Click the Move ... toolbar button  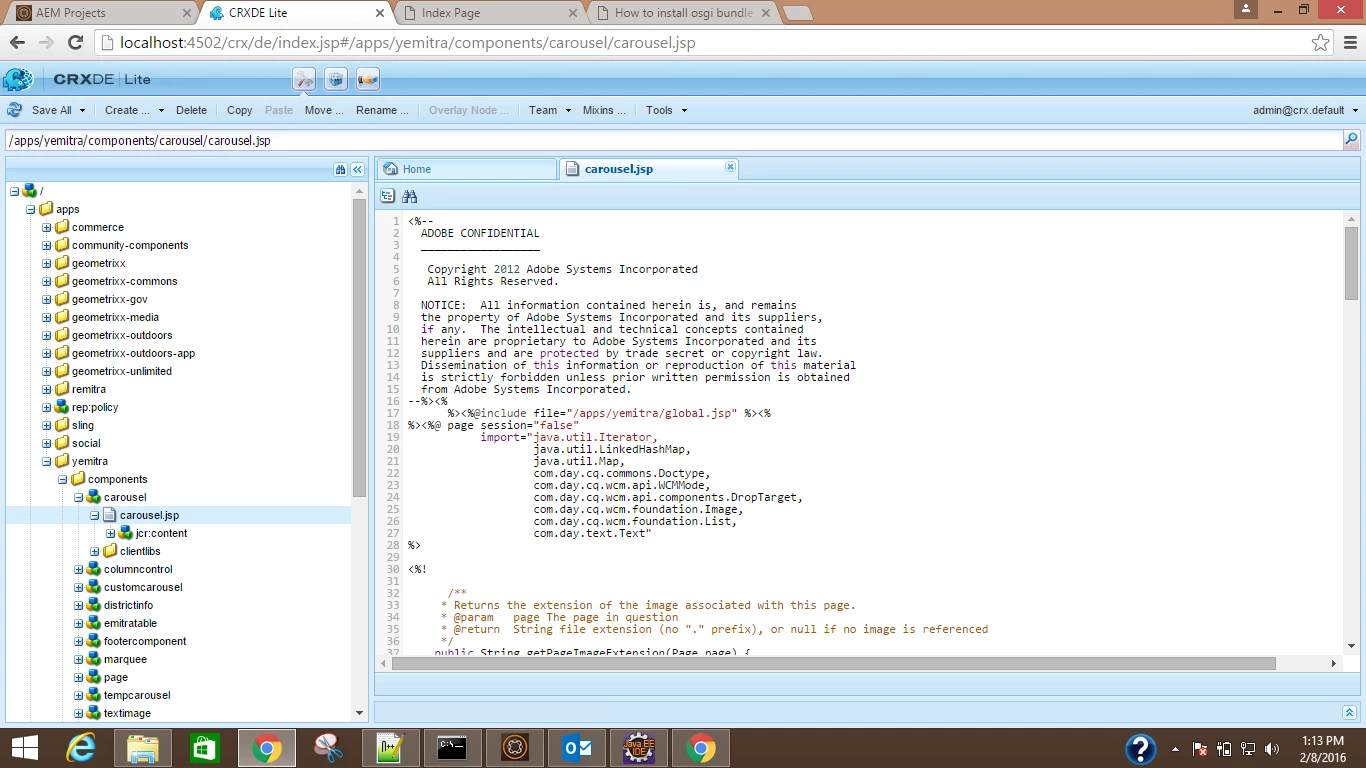[x=324, y=110]
